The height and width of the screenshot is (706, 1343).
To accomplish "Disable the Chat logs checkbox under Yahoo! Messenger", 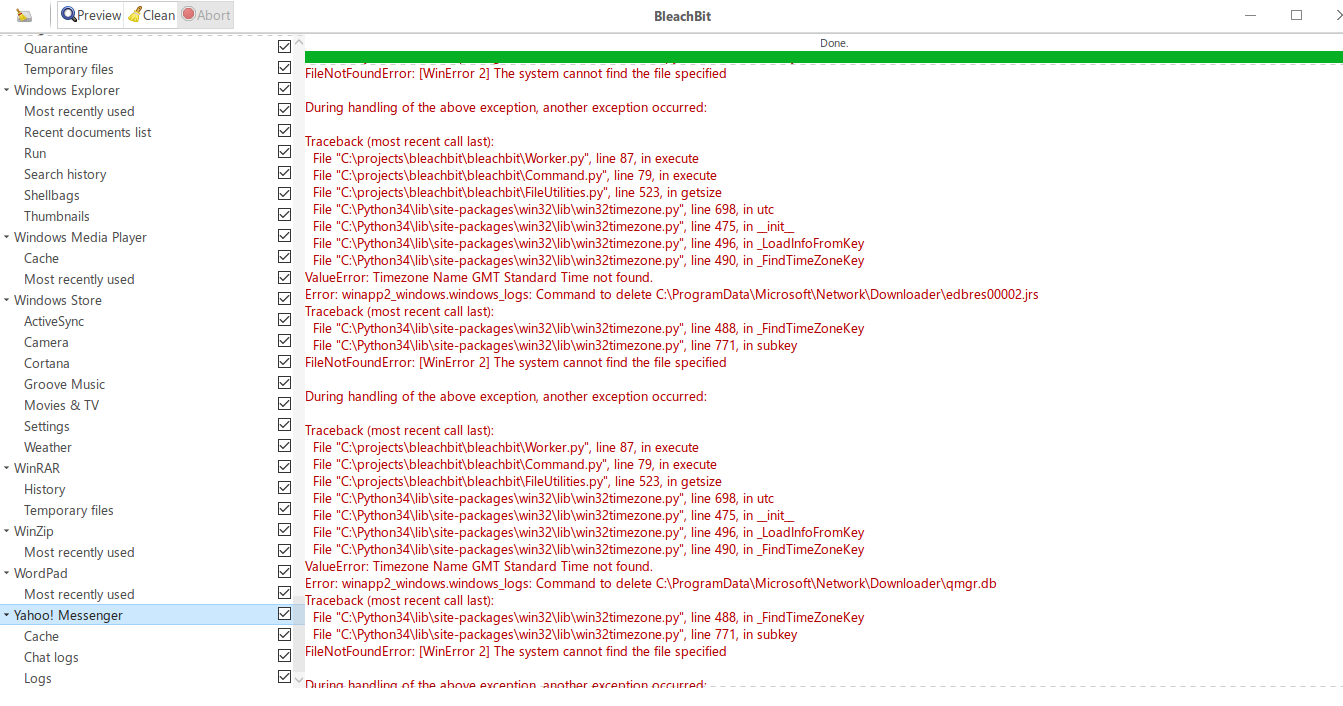I will point(284,654).
